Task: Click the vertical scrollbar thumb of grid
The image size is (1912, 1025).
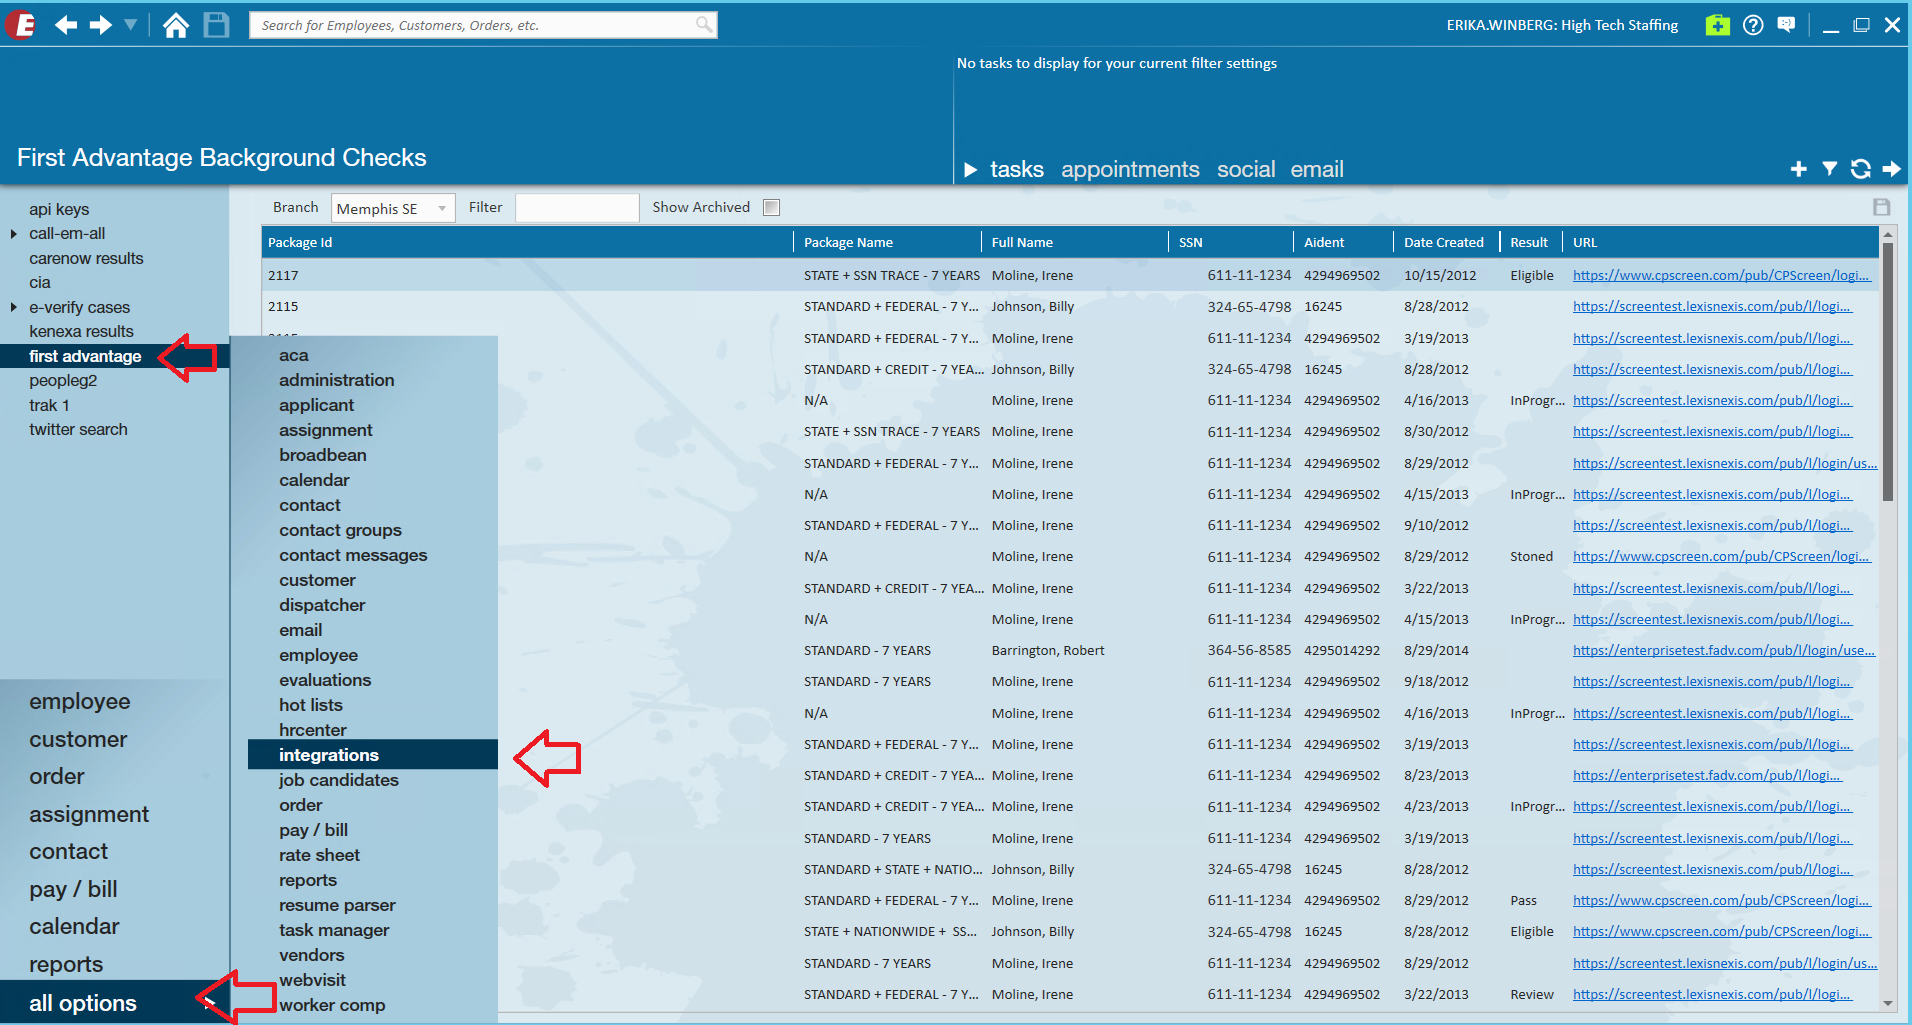Action: pyautogui.click(x=1888, y=372)
